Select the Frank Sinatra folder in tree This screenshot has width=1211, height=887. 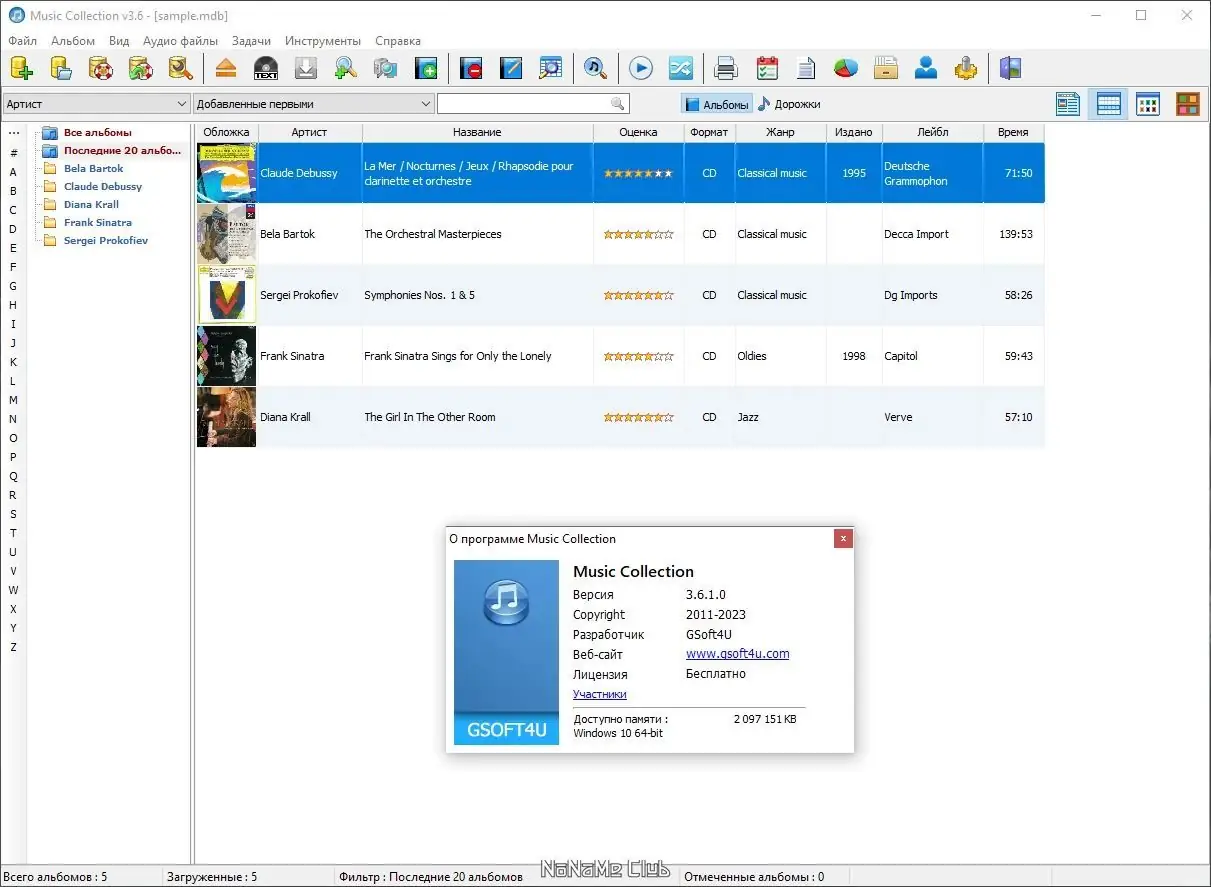point(97,223)
